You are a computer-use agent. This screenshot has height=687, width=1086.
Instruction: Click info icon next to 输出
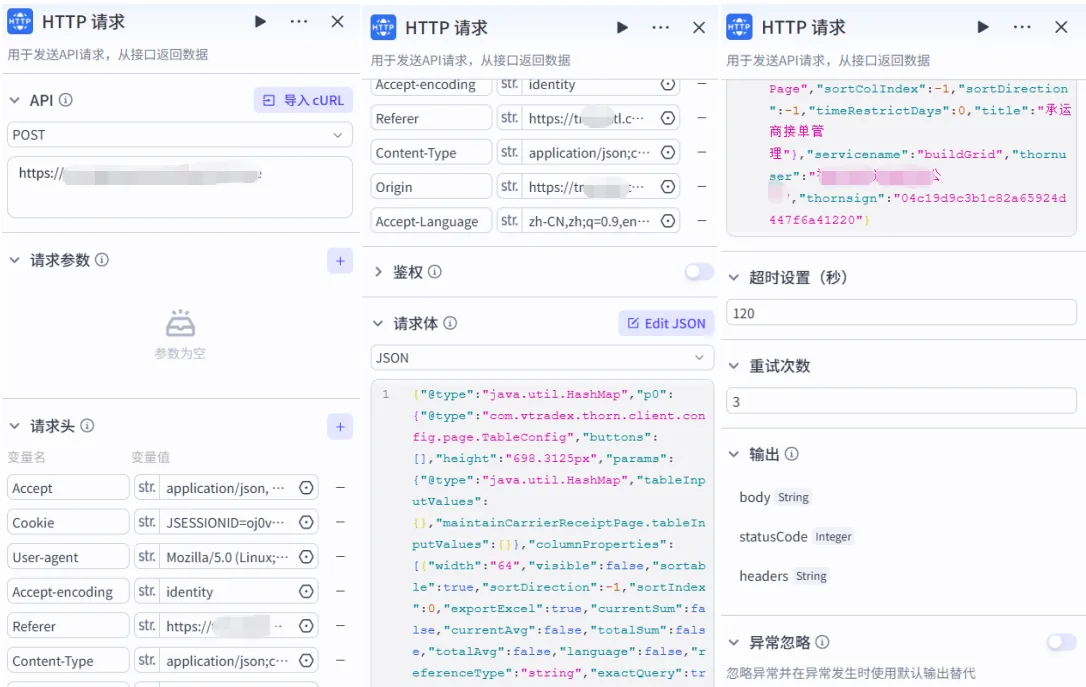pos(792,454)
